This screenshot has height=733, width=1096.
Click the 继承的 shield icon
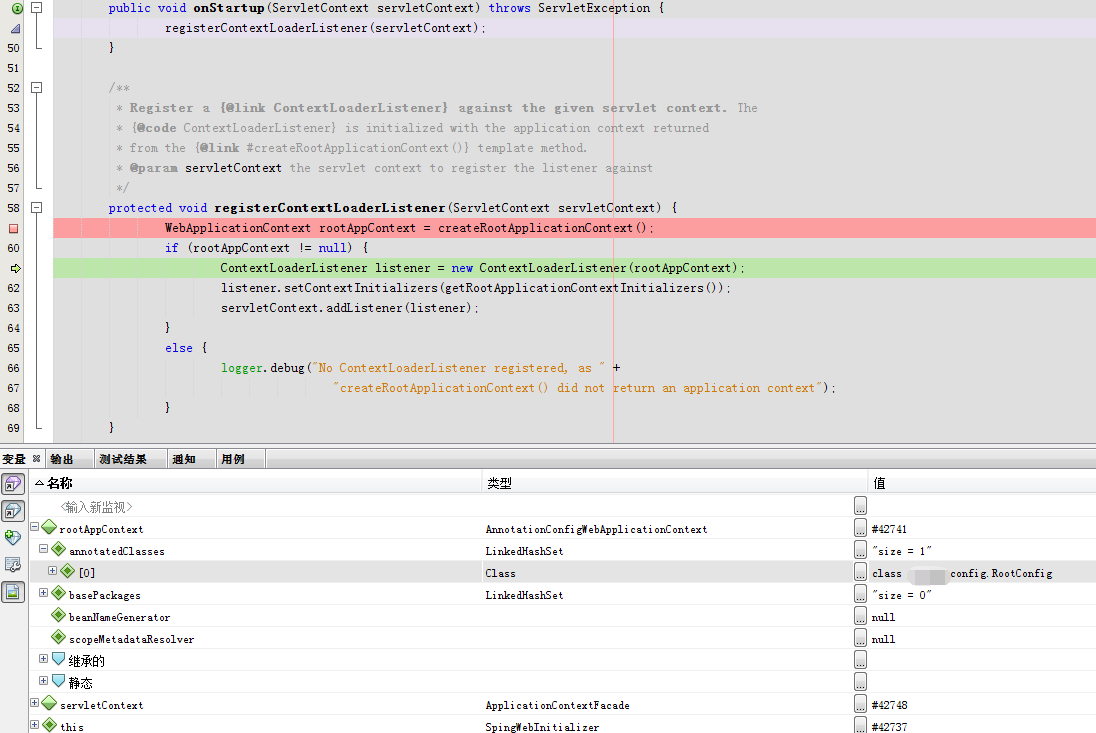coord(59,659)
